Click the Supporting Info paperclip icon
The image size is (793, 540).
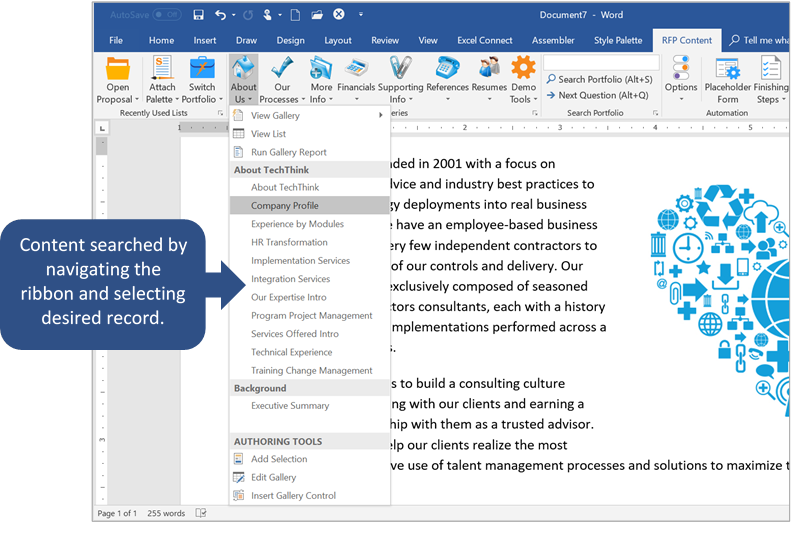[x=399, y=69]
